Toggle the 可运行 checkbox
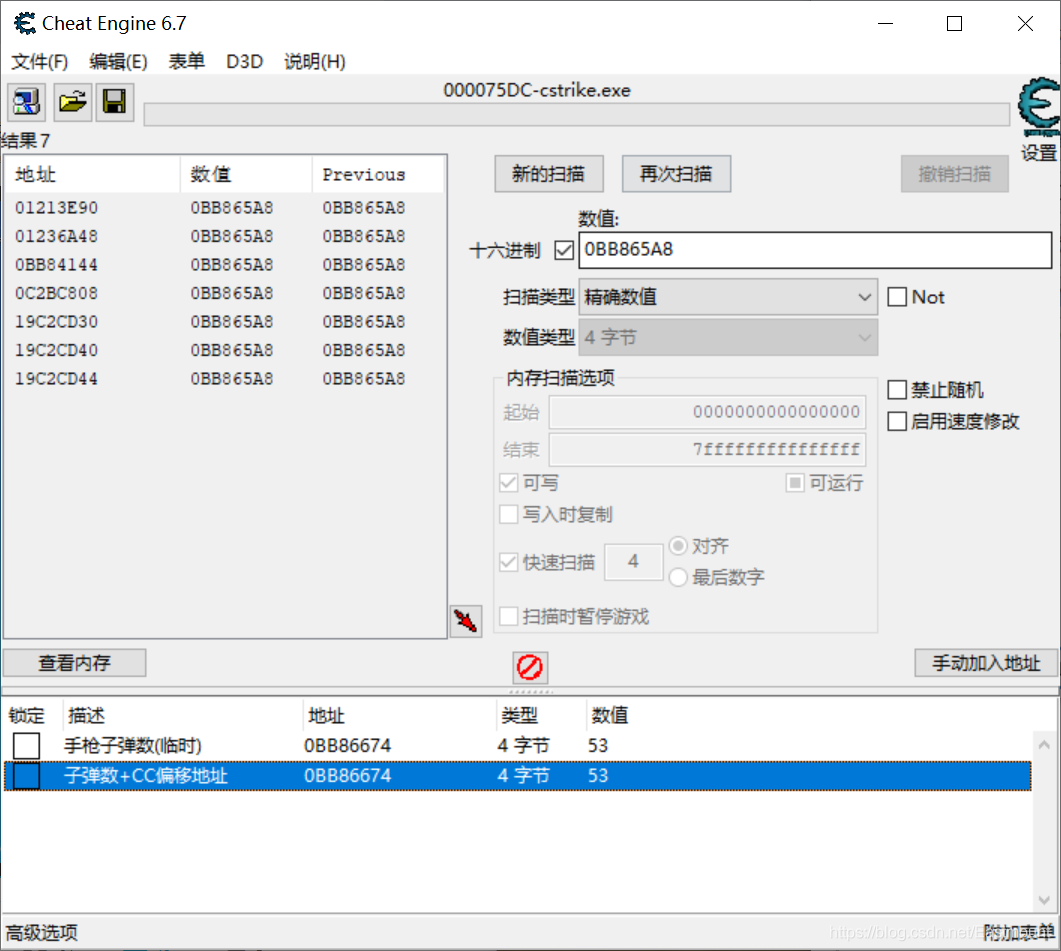 tap(795, 483)
